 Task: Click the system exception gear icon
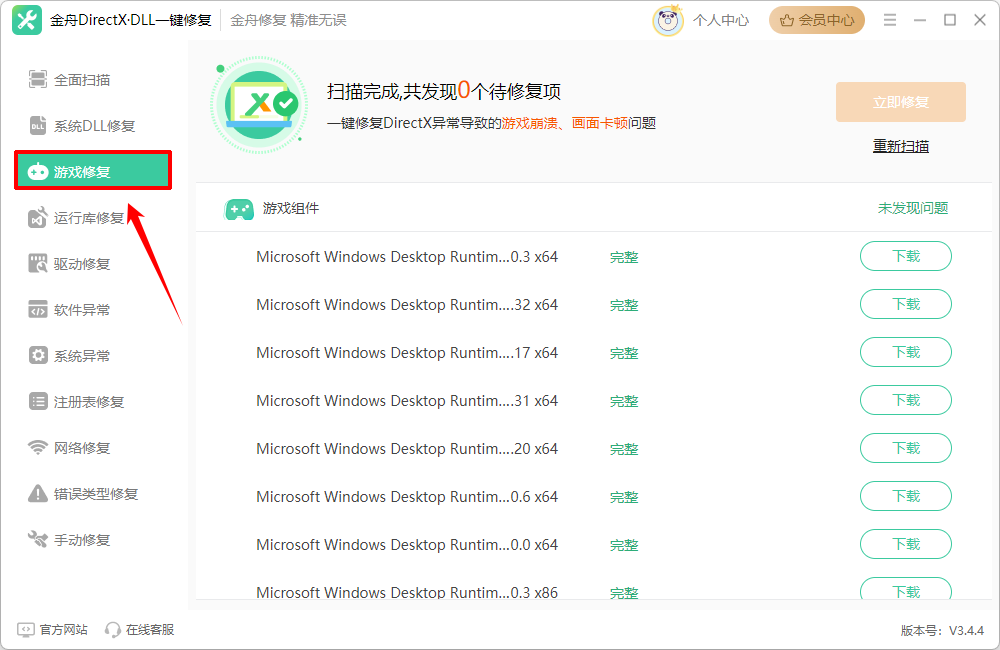point(38,355)
